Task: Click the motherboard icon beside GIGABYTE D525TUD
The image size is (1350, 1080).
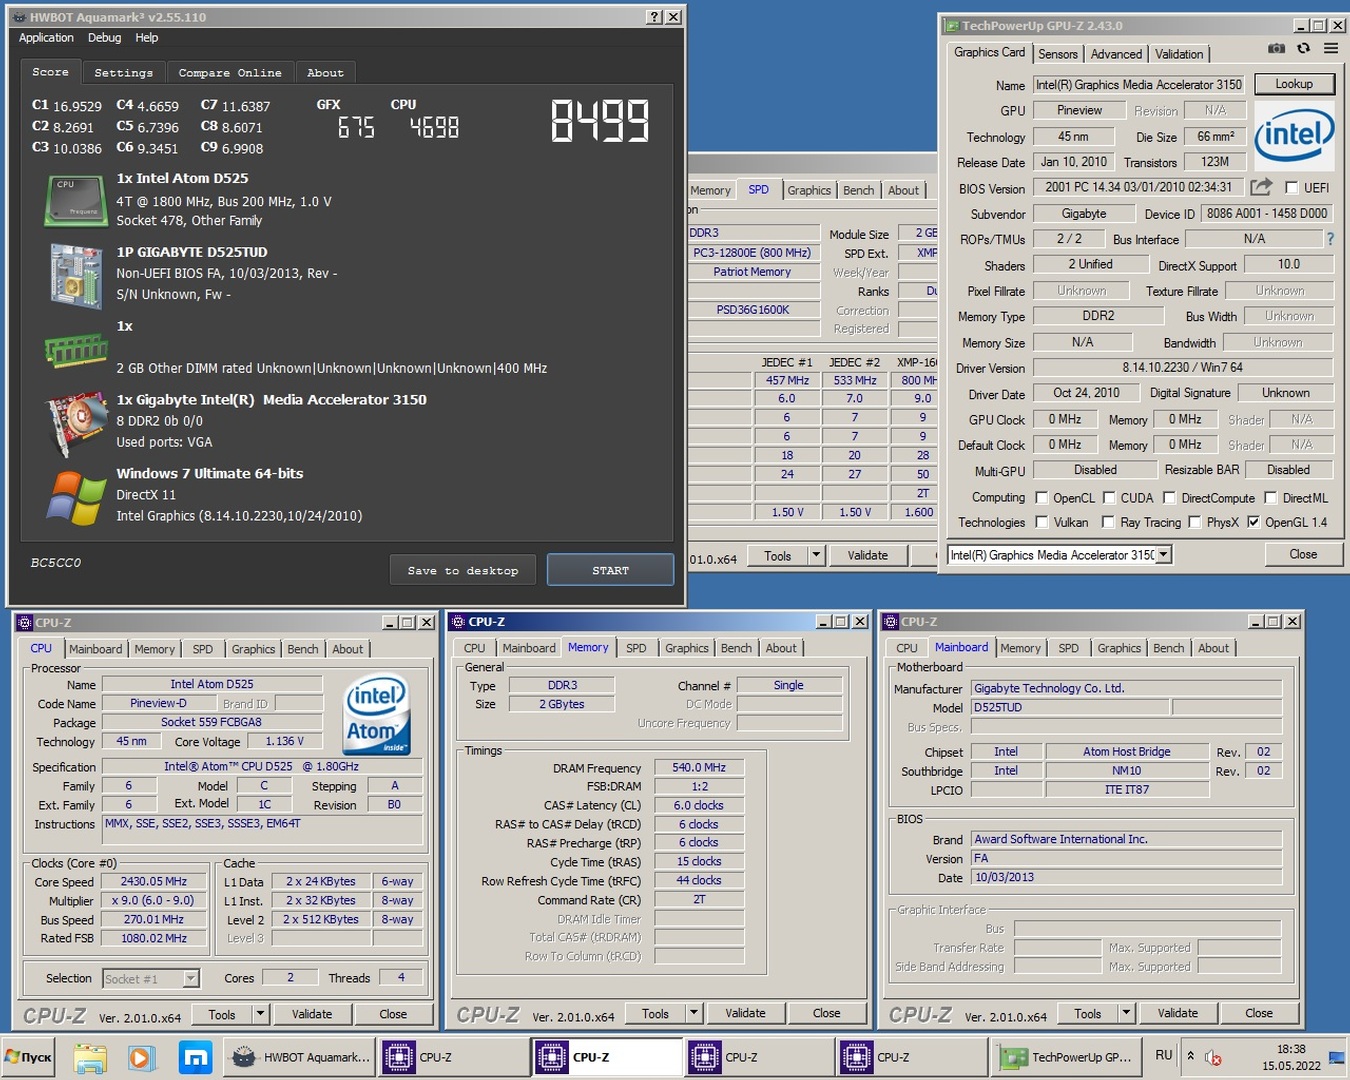Action: (x=76, y=275)
